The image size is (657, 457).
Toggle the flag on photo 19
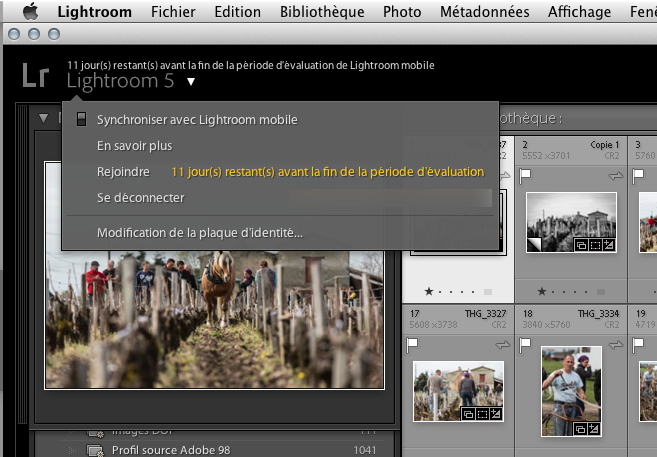pyautogui.click(x=638, y=345)
